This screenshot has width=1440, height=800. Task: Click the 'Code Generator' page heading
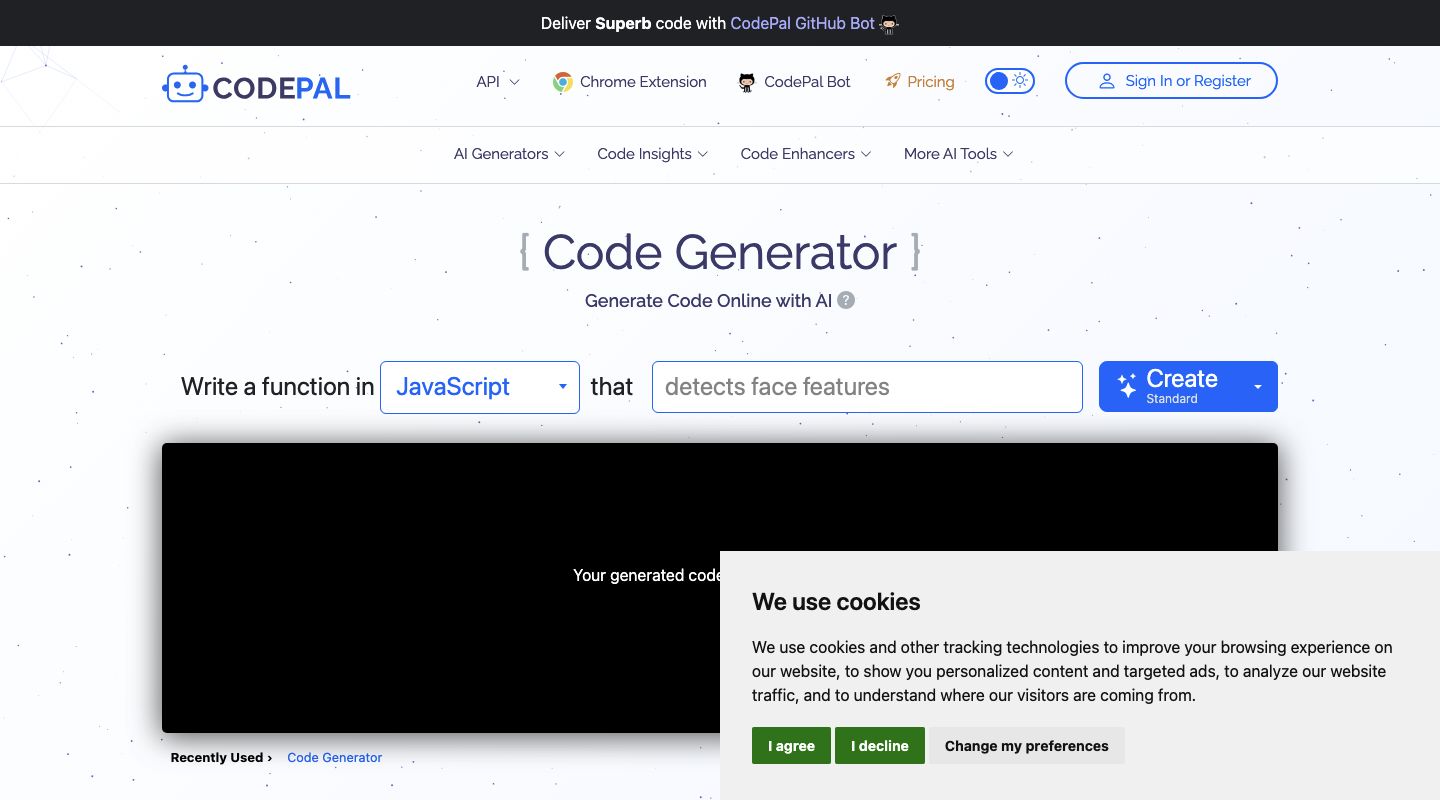click(720, 252)
